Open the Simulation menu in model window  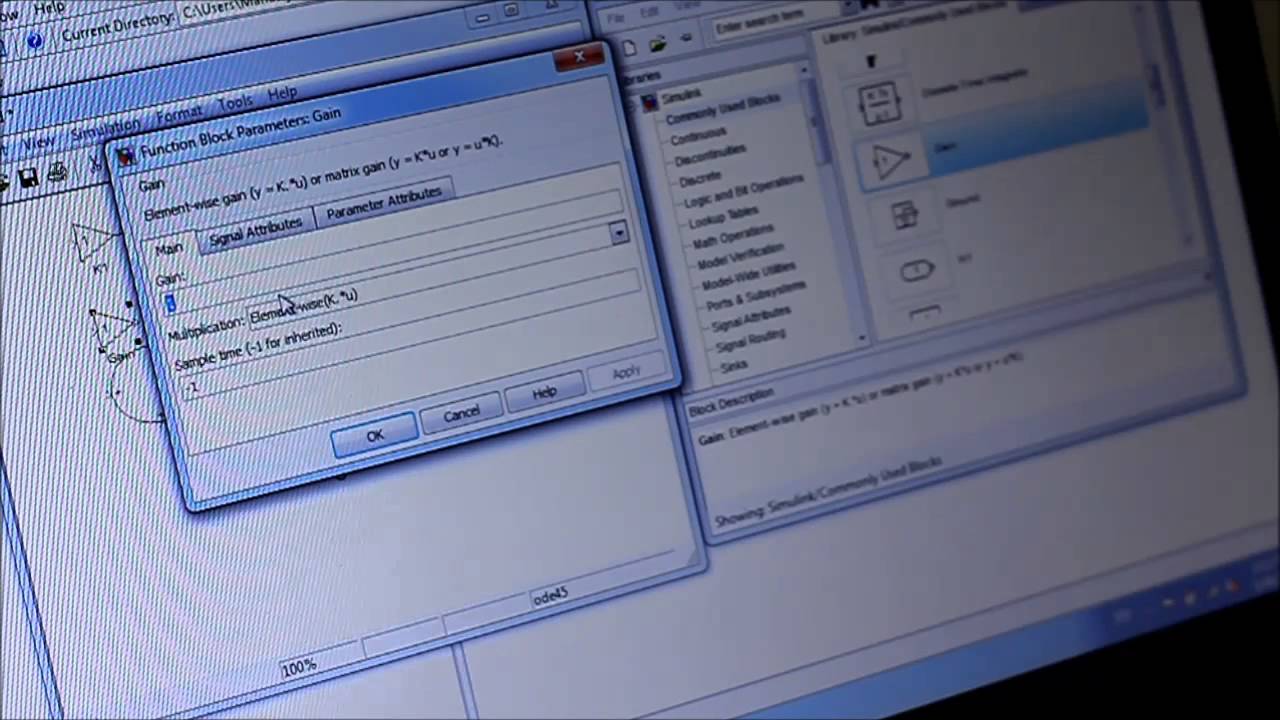click(105, 128)
